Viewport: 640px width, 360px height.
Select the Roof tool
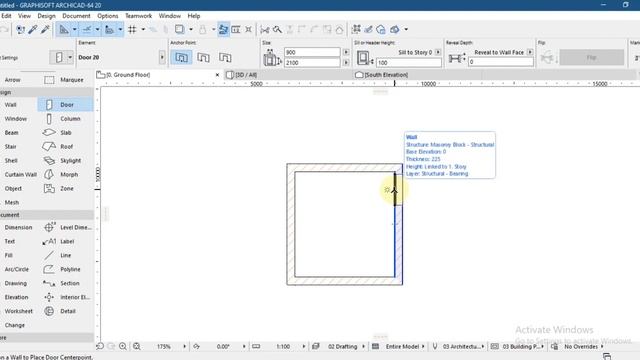pos(65,147)
